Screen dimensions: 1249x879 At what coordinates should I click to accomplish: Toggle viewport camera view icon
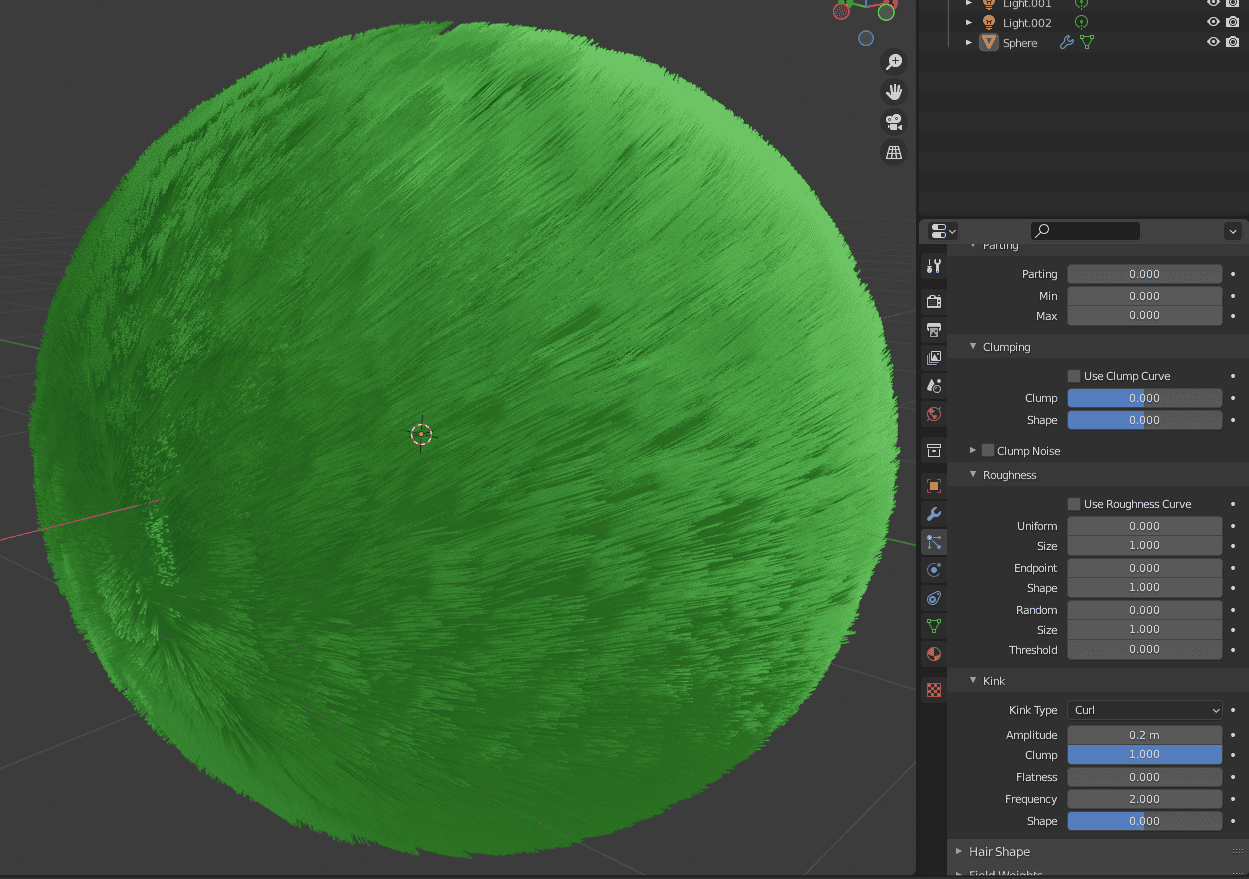[893, 122]
